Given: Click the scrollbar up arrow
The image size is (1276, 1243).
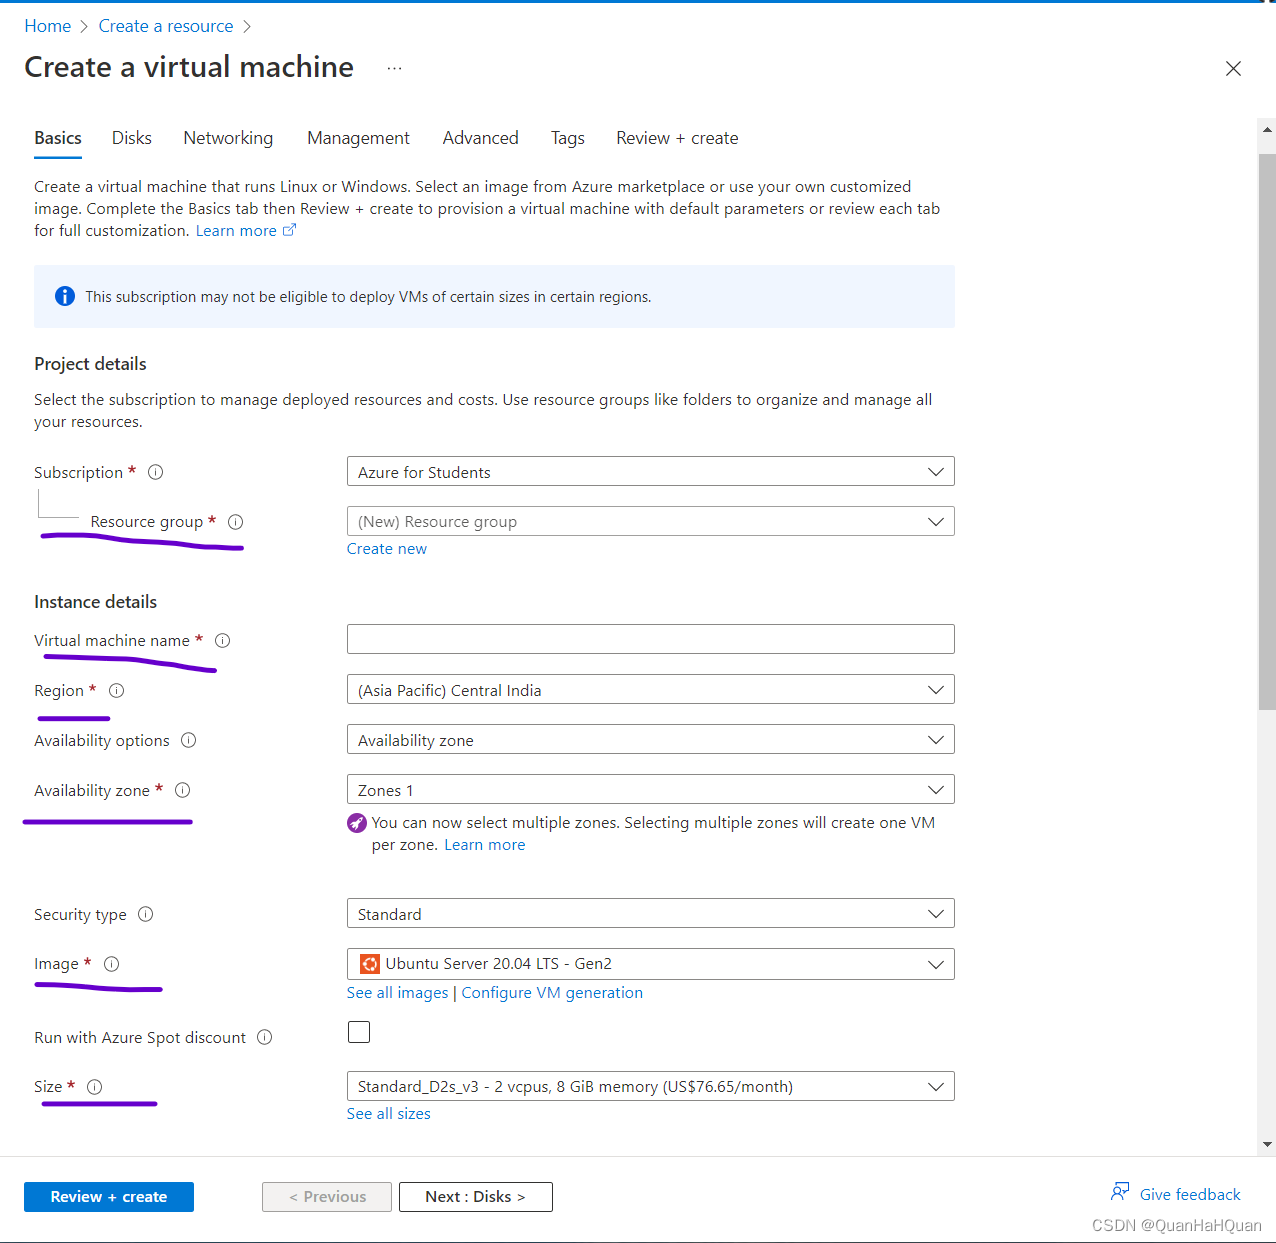Looking at the screenshot, I should (1267, 129).
